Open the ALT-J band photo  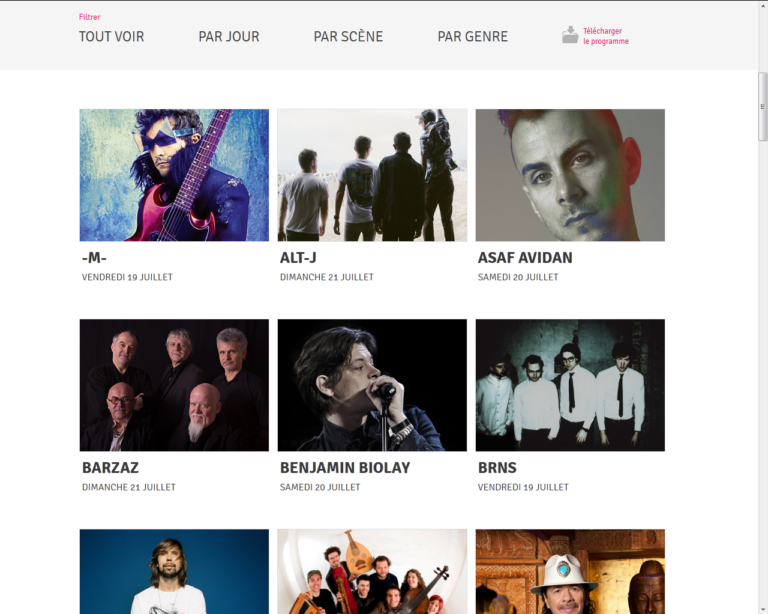tap(372, 175)
